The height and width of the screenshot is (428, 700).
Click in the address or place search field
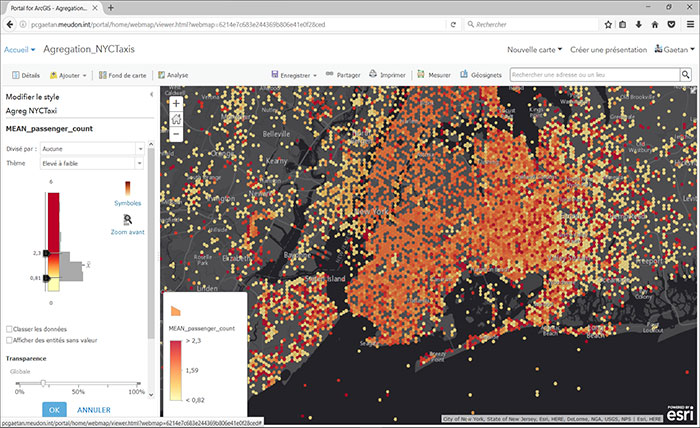tap(595, 75)
